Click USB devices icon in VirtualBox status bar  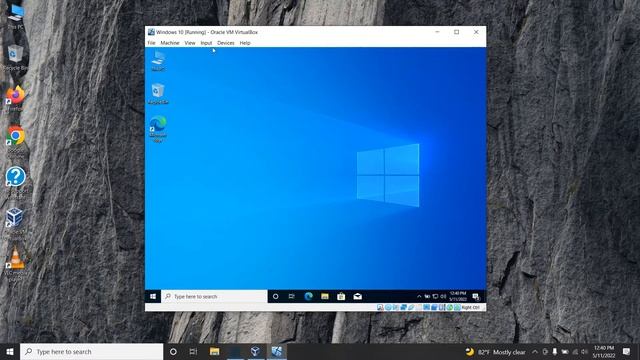[411, 307]
